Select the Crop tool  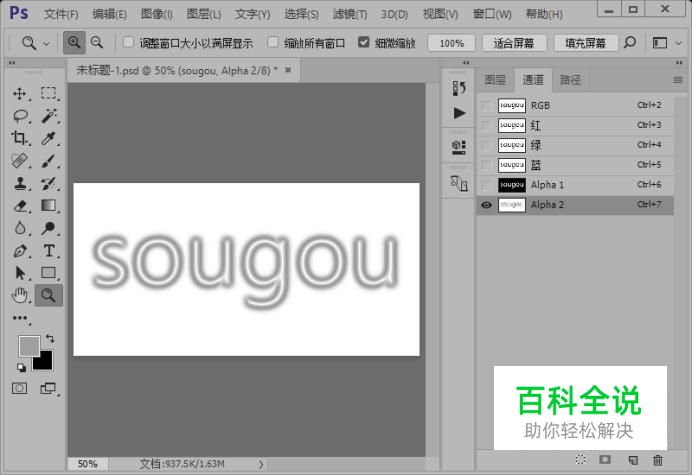tap(19, 138)
